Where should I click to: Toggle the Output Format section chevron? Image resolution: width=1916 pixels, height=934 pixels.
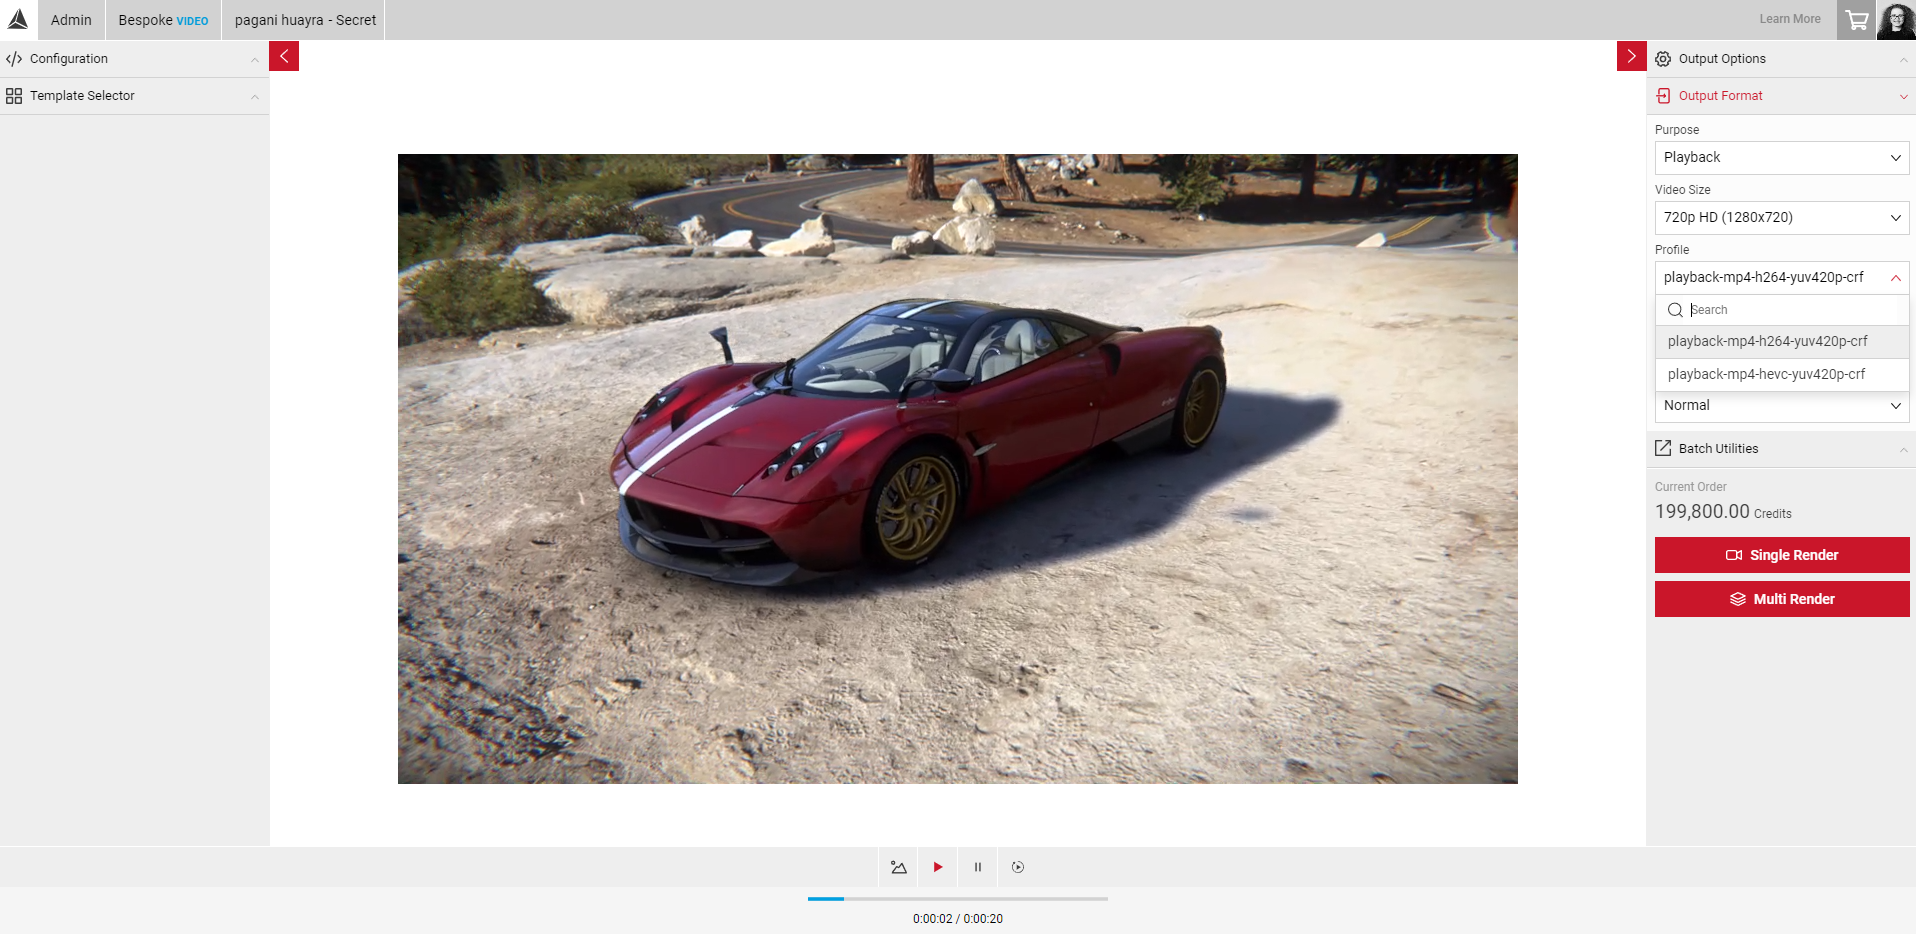pyautogui.click(x=1903, y=97)
